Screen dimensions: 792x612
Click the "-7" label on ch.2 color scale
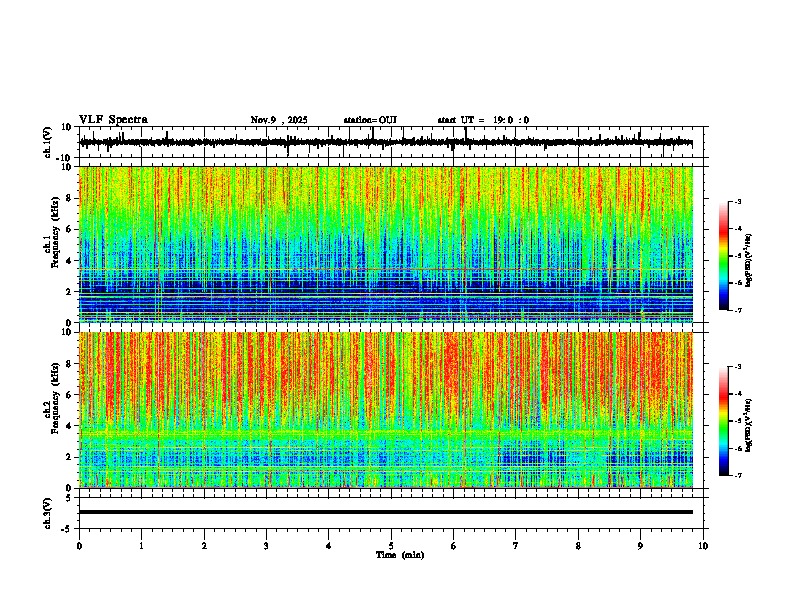737,475
